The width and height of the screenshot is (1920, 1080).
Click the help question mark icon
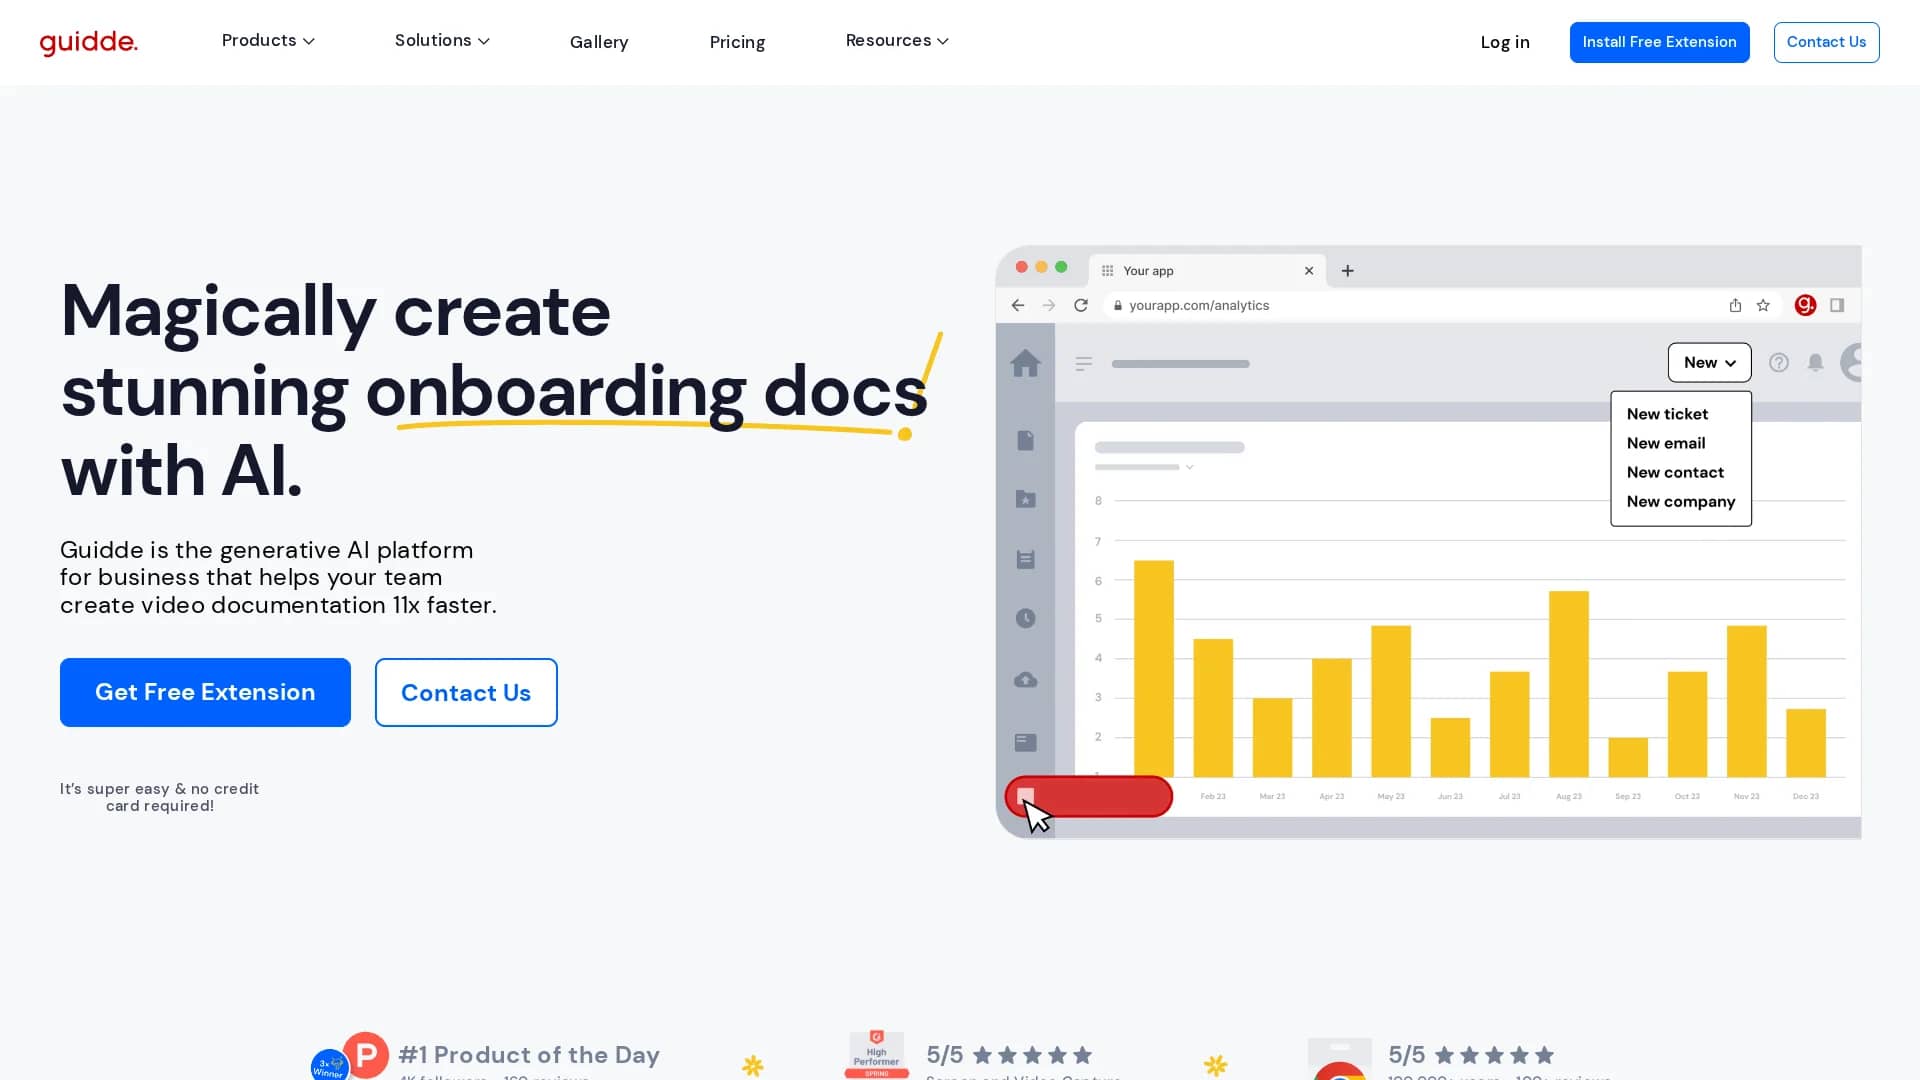tap(1778, 362)
